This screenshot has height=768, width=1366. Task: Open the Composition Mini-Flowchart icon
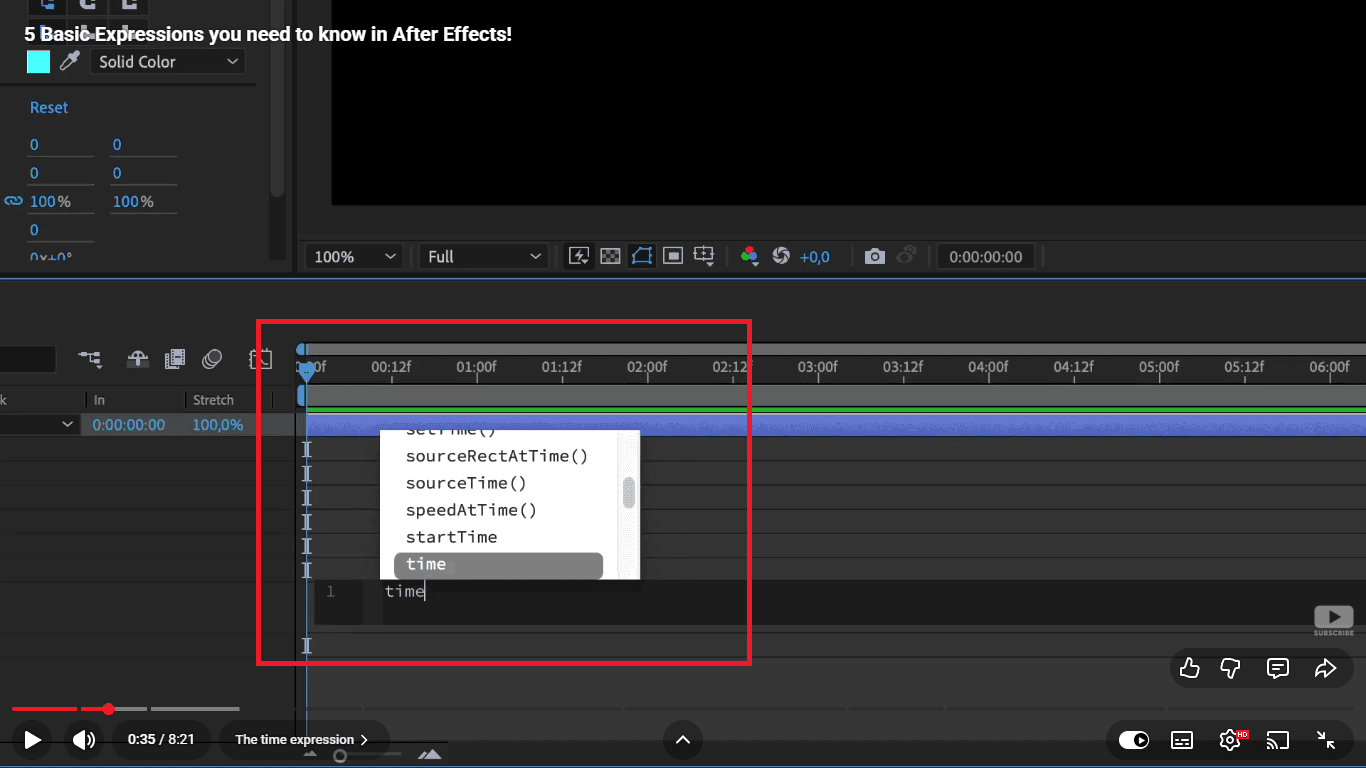90,358
